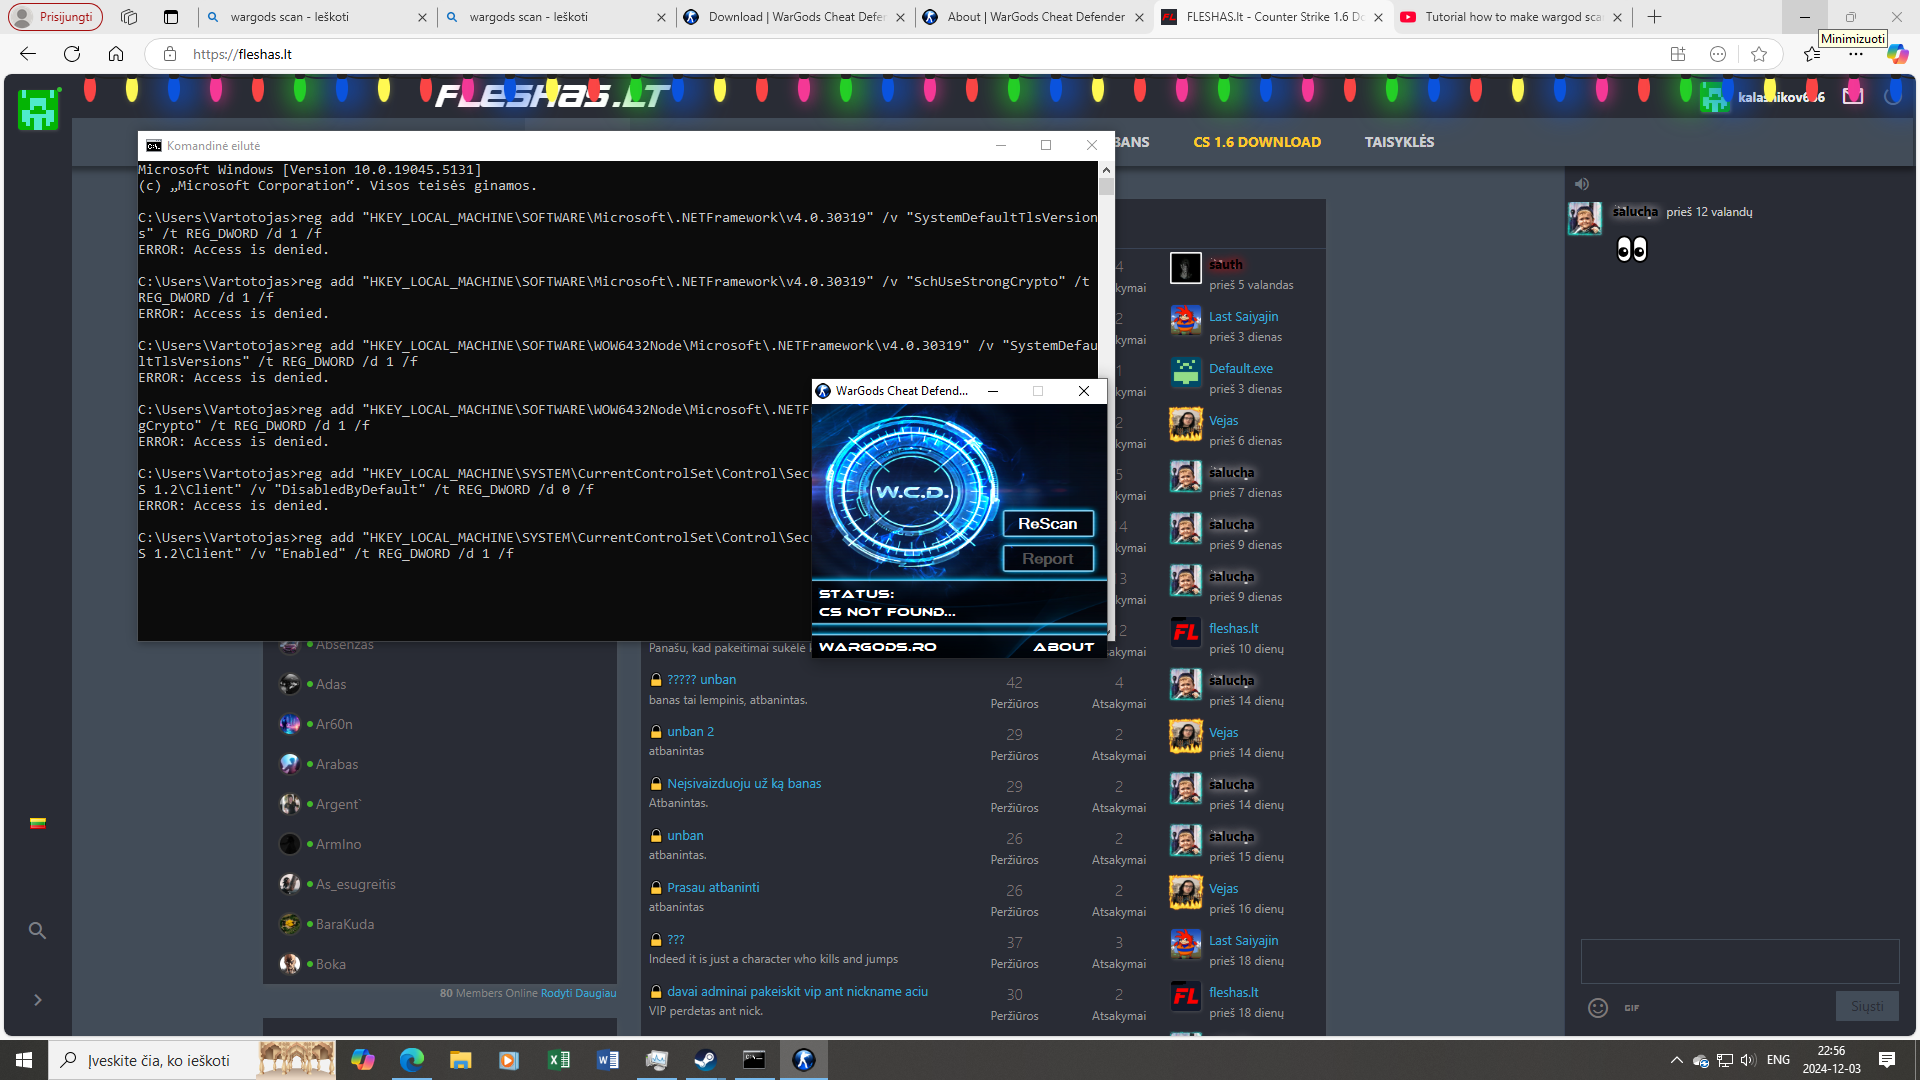This screenshot has width=1920, height=1080.
Task: Click Rodyti Daugiau members link
Action: coord(578,993)
